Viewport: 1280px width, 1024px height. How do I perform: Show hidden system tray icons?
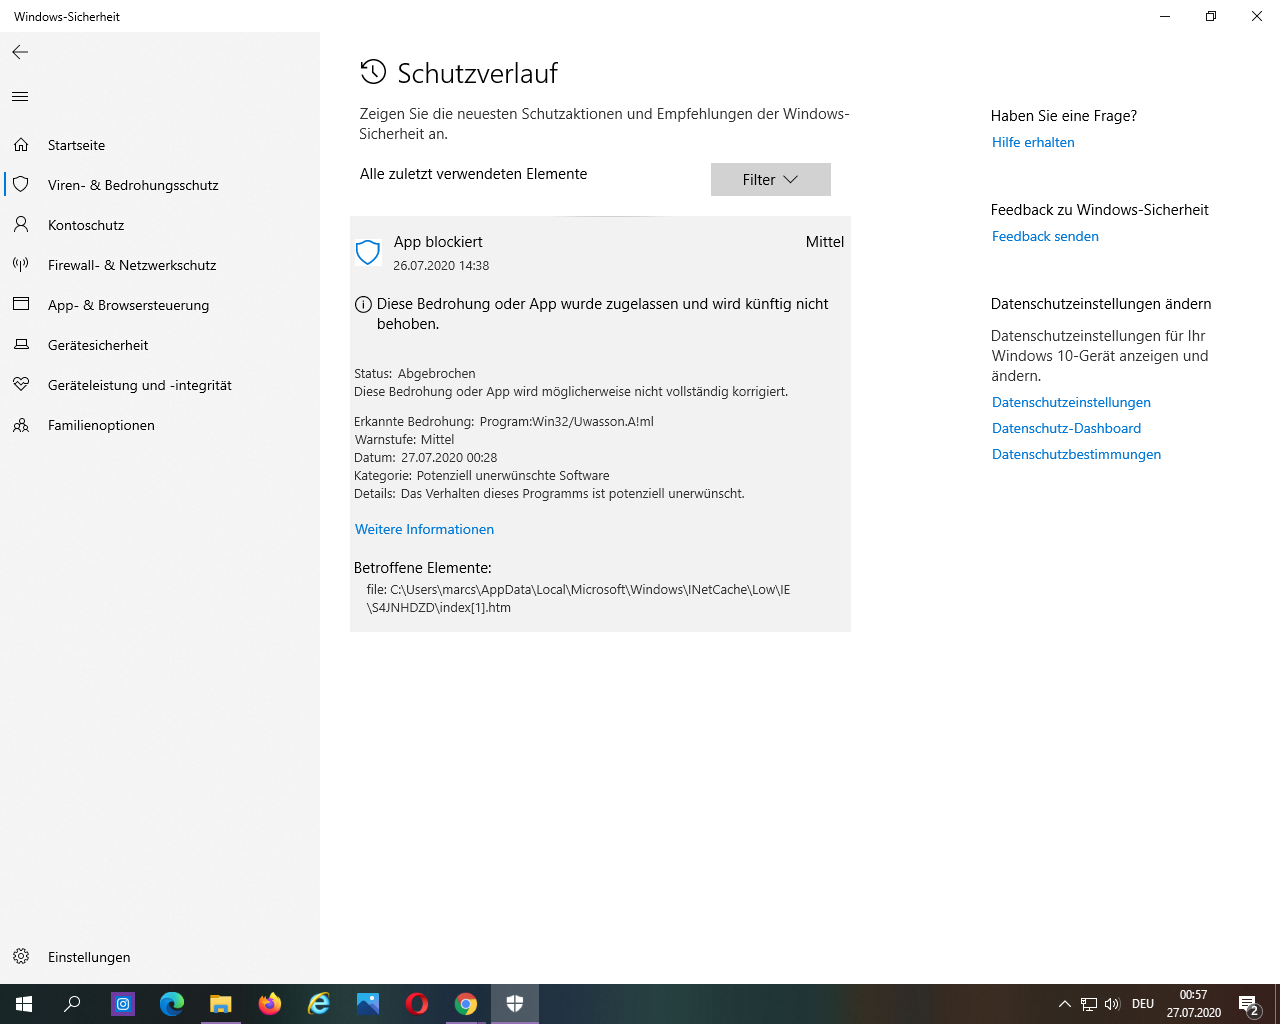click(x=1065, y=1004)
